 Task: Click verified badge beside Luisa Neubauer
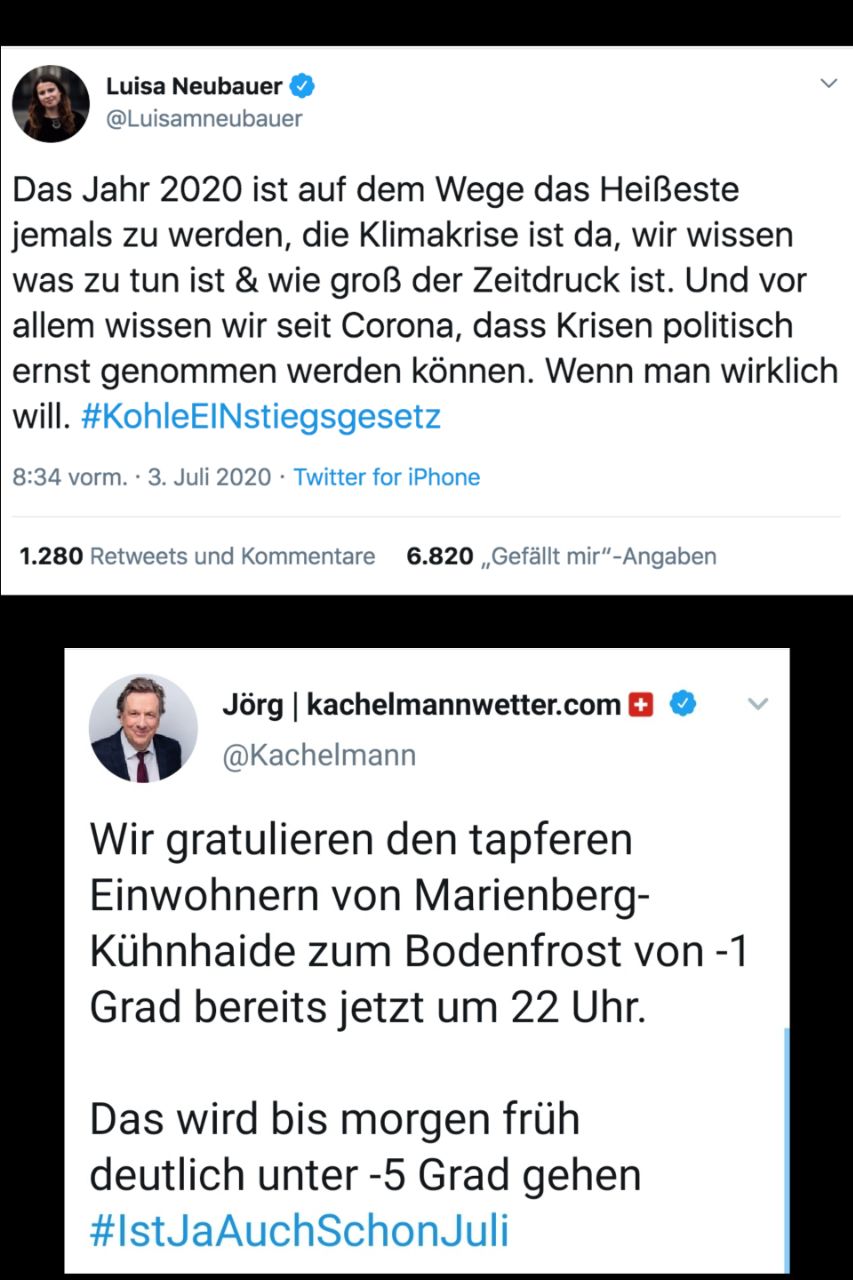click(304, 87)
